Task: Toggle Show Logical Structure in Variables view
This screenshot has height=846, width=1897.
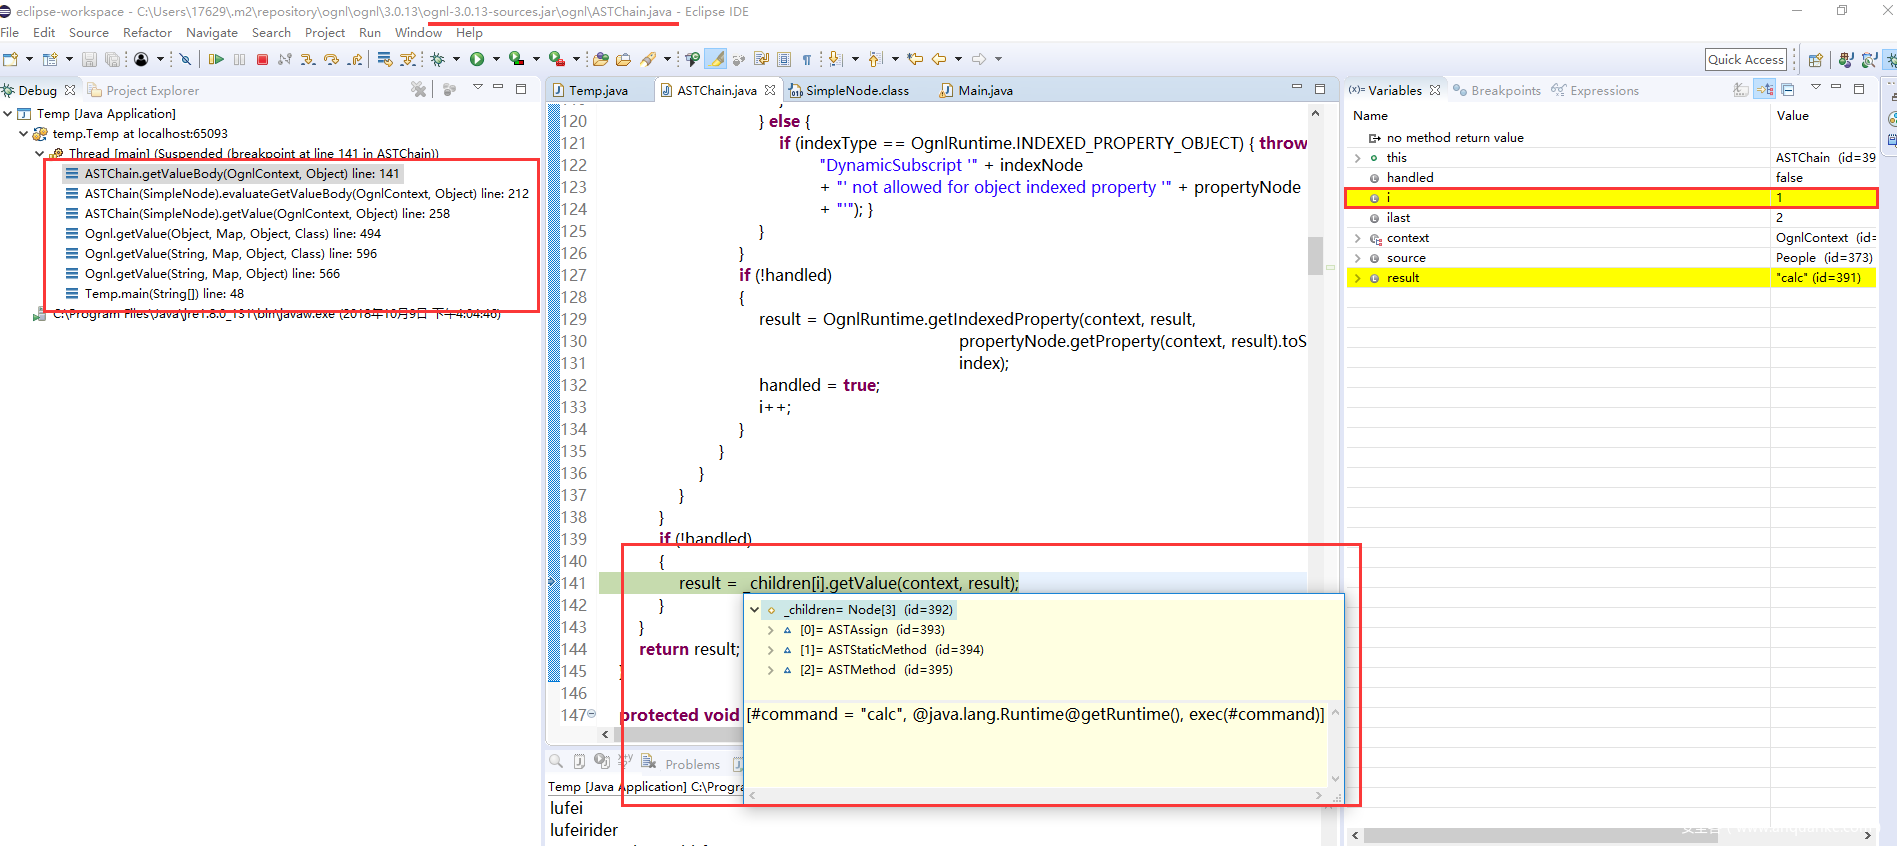Action: coord(1765,90)
